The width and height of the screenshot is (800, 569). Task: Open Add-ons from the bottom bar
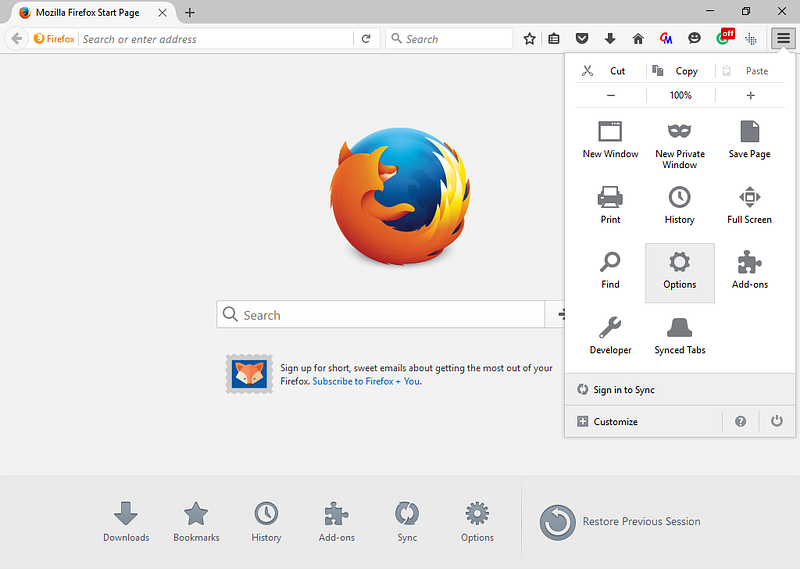[x=336, y=521]
